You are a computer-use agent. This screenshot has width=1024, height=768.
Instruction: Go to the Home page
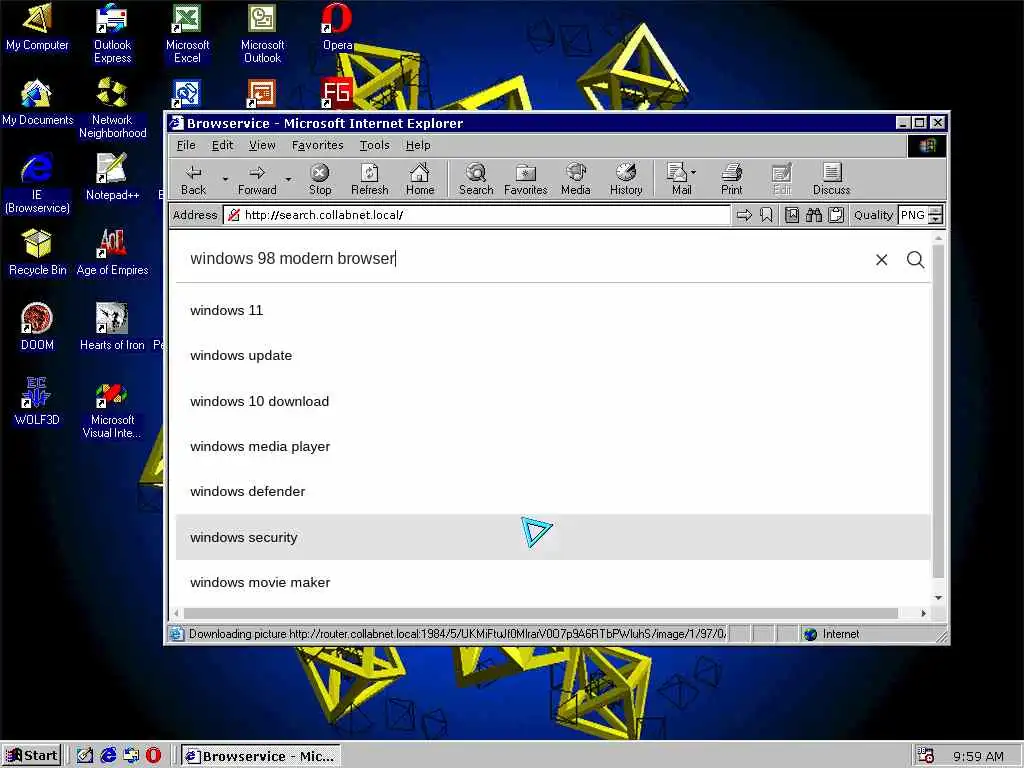click(420, 179)
